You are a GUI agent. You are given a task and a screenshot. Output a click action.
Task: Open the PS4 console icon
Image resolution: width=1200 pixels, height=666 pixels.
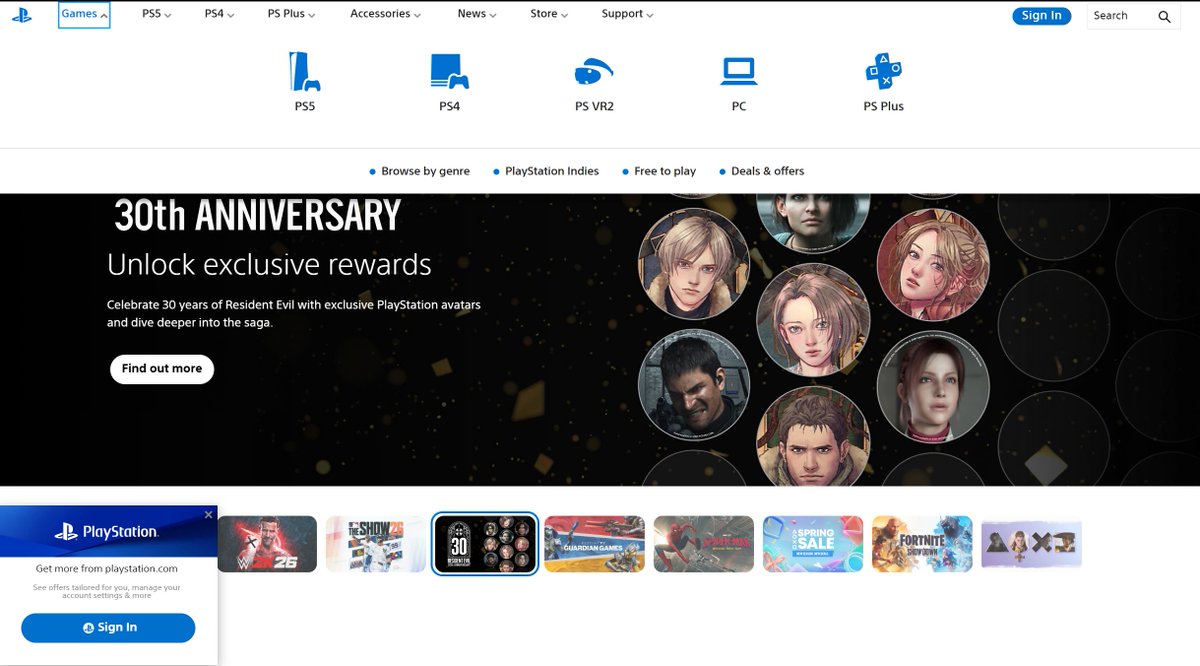[x=449, y=71]
